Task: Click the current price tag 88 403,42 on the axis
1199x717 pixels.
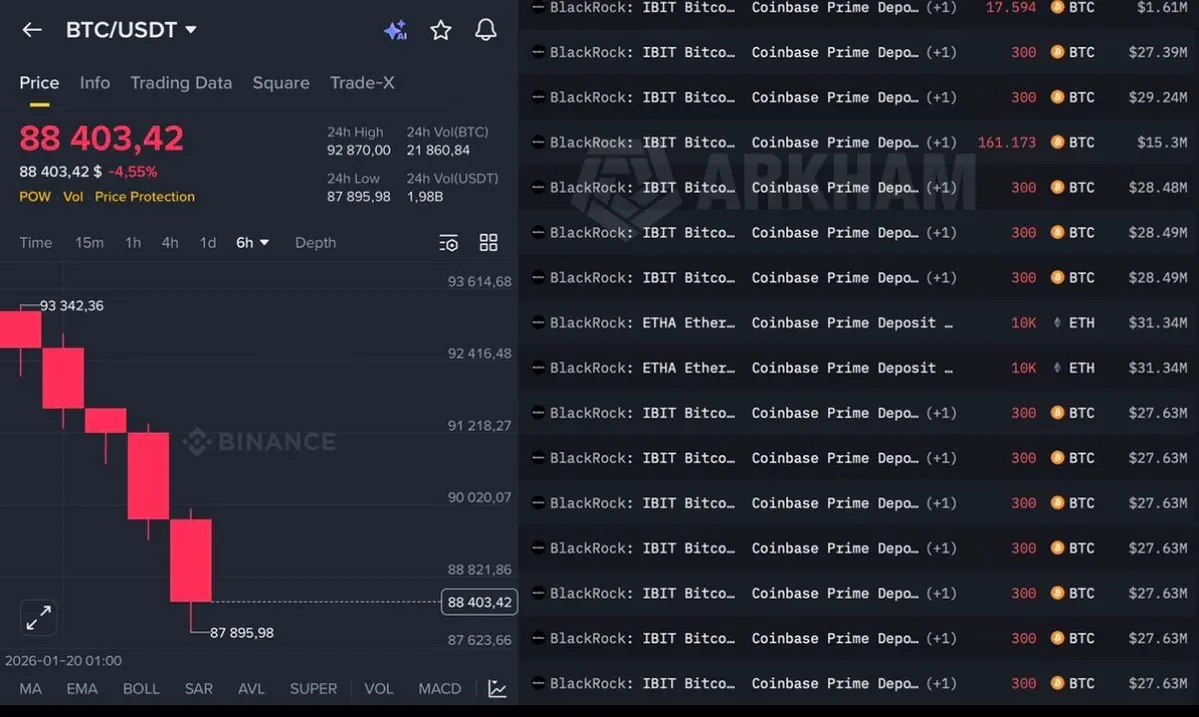Action: click(479, 602)
